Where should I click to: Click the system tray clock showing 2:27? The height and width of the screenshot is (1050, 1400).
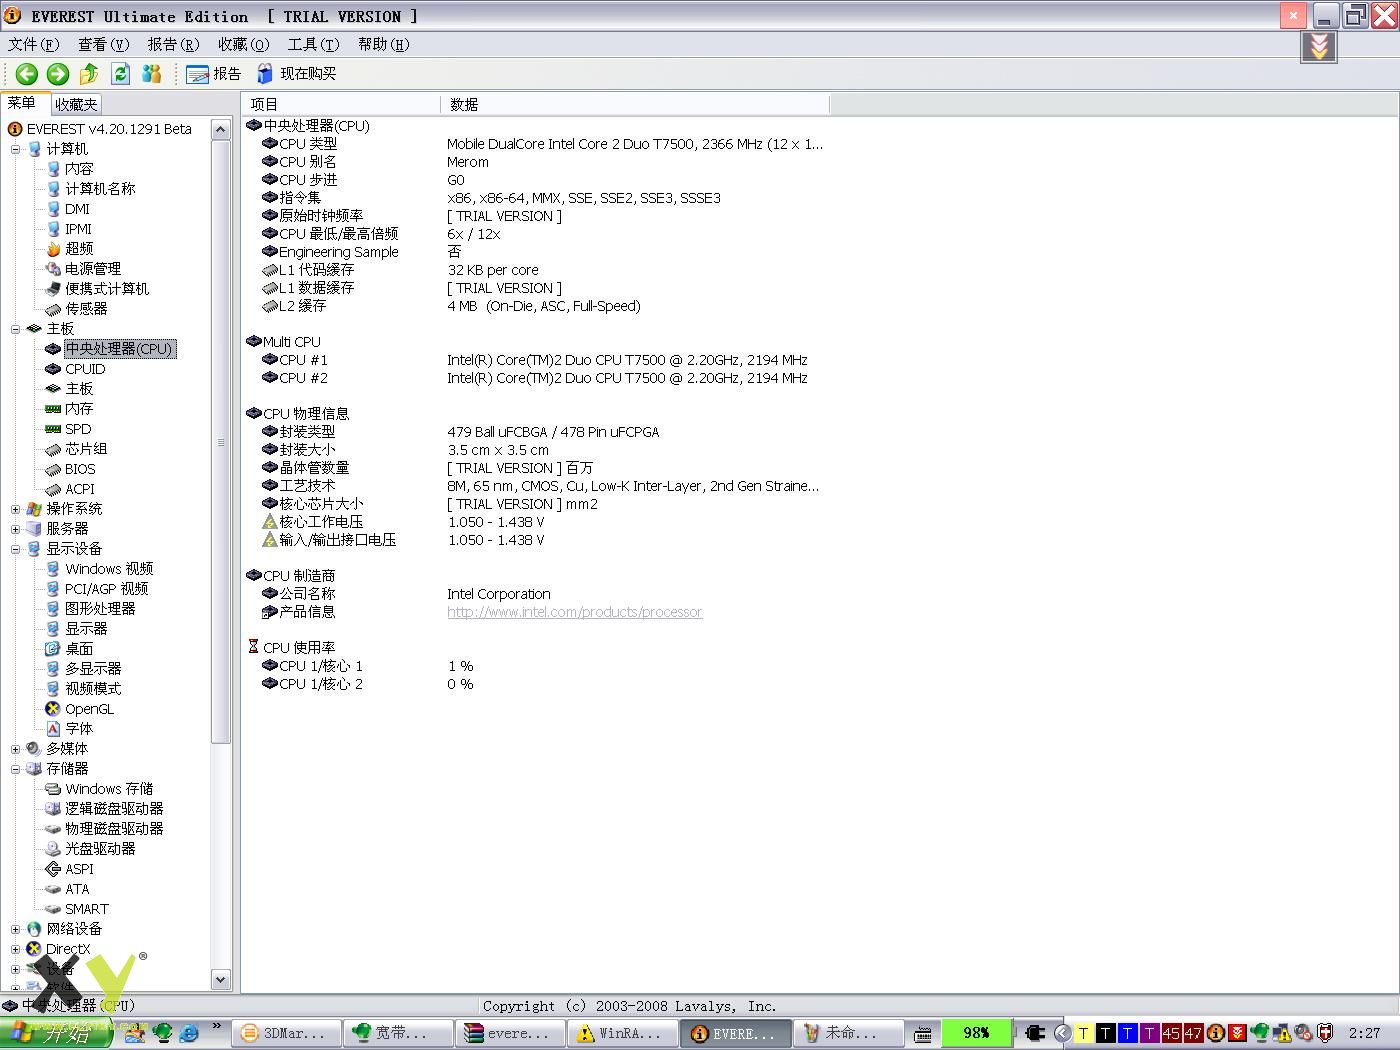[x=1364, y=1033]
